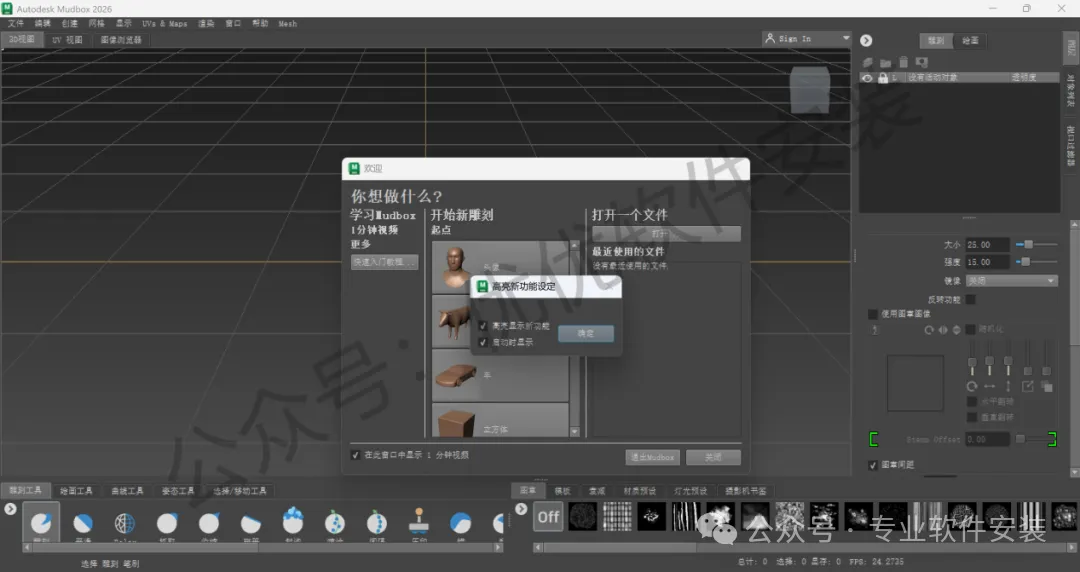
Task: Click the horizontal double-arrow icon below the sliders
Action: (x=990, y=387)
